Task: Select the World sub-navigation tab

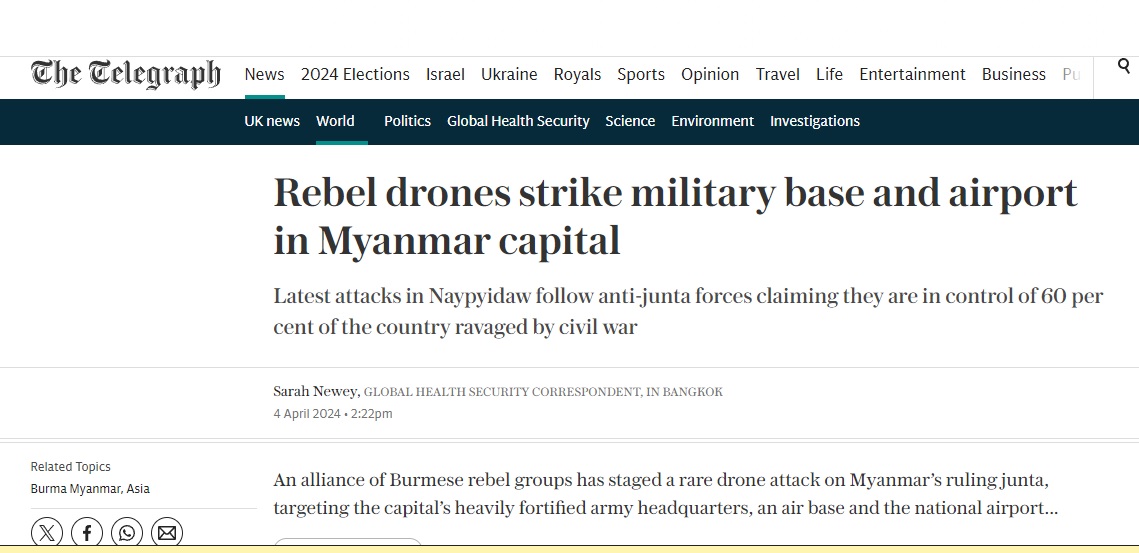Action: coord(335,121)
